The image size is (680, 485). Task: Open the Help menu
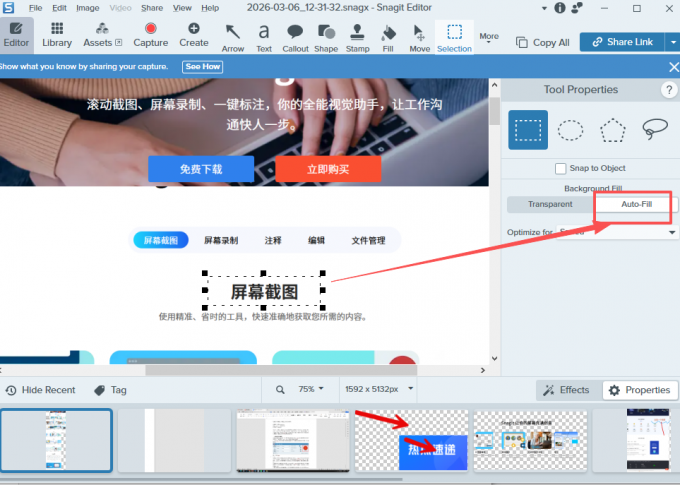point(210,8)
